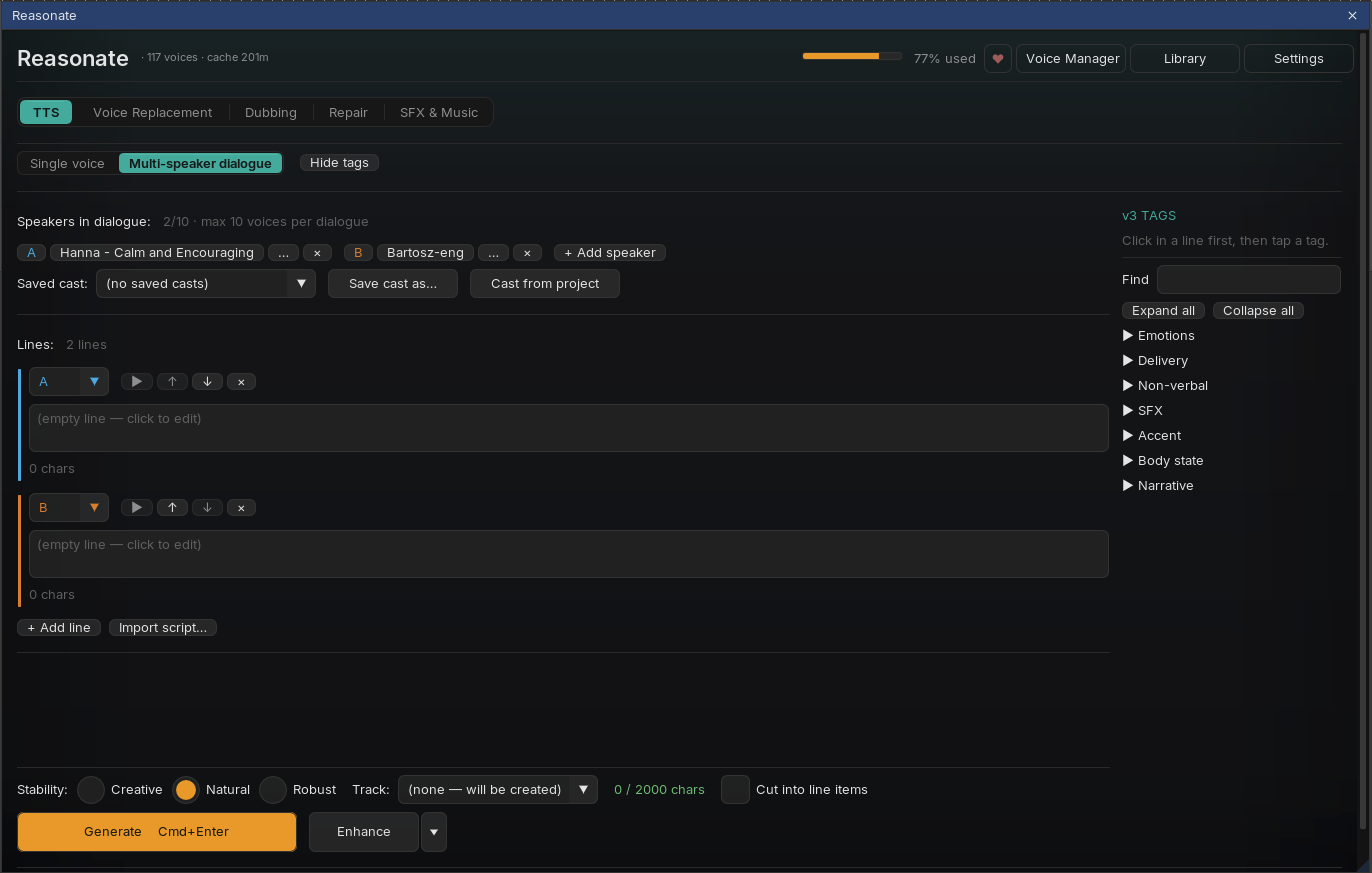Expand SFX tag group
The height and width of the screenshot is (873, 1372).
click(x=1143, y=411)
